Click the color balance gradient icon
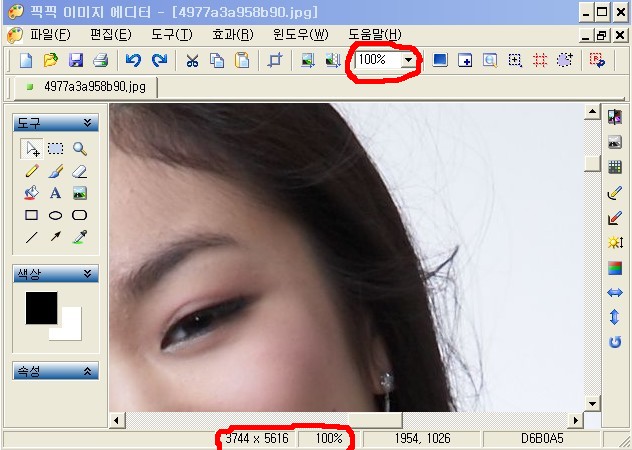The width and height of the screenshot is (632, 450). (615, 268)
